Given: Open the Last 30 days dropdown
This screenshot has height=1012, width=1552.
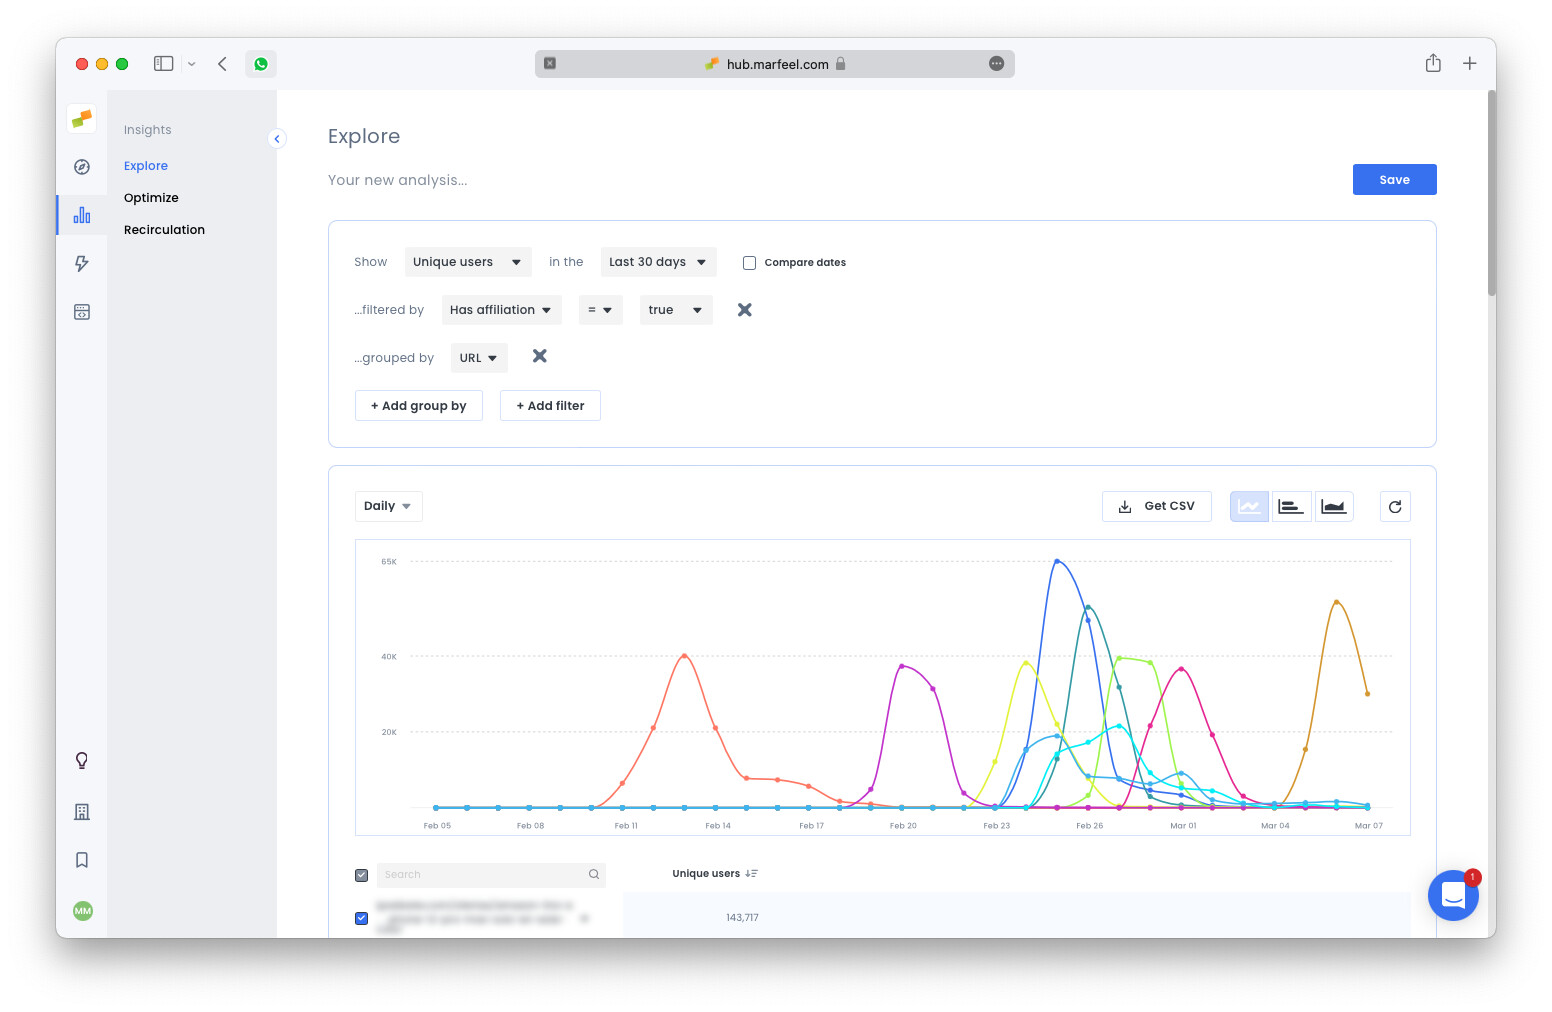Looking at the screenshot, I should click(658, 261).
